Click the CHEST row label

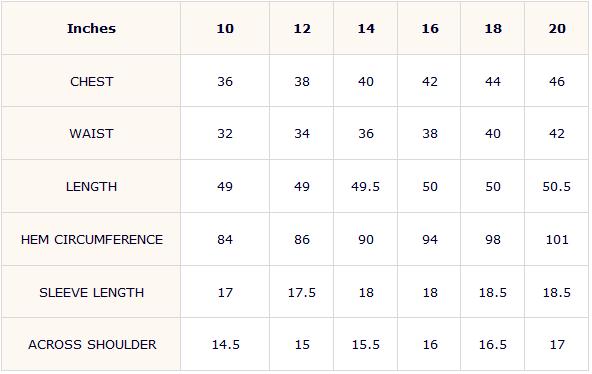91,82
